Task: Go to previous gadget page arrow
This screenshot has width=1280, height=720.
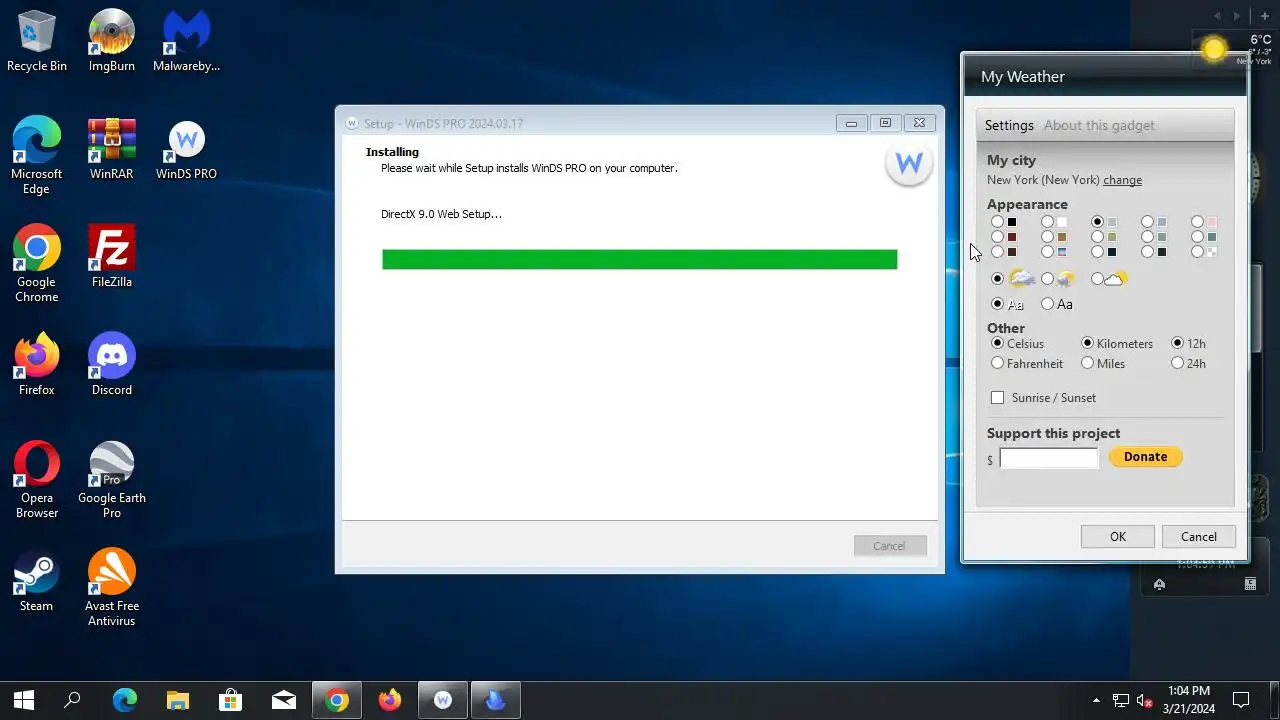Action: coord(1218,16)
